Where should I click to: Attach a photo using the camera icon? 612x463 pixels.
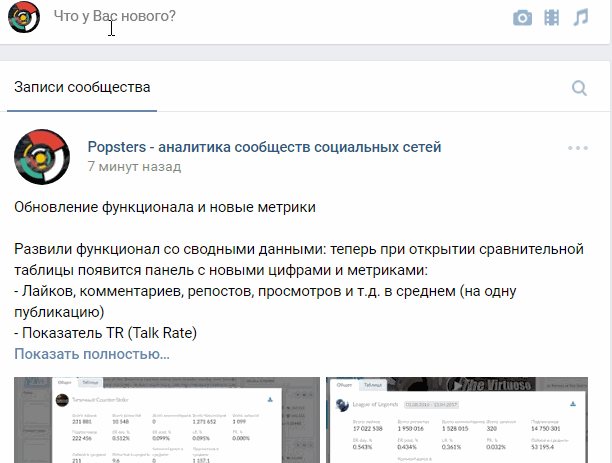point(522,18)
